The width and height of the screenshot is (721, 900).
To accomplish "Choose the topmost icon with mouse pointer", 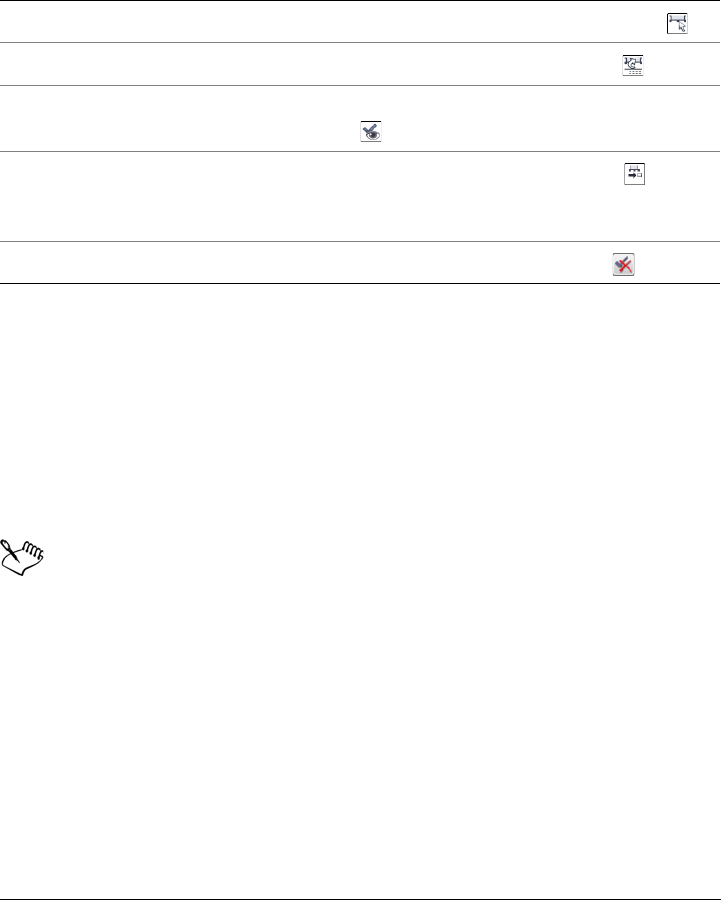I will pyautogui.click(x=677, y=24).
